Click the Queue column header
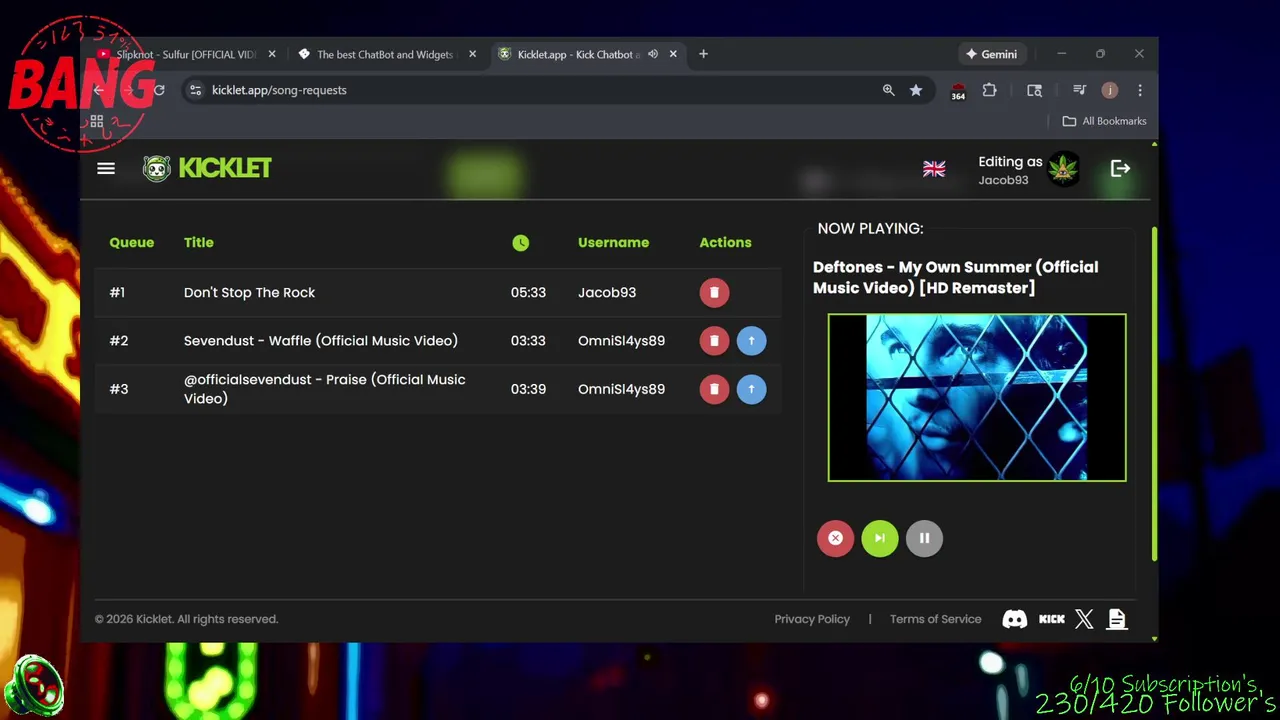 tap(132, 243)
